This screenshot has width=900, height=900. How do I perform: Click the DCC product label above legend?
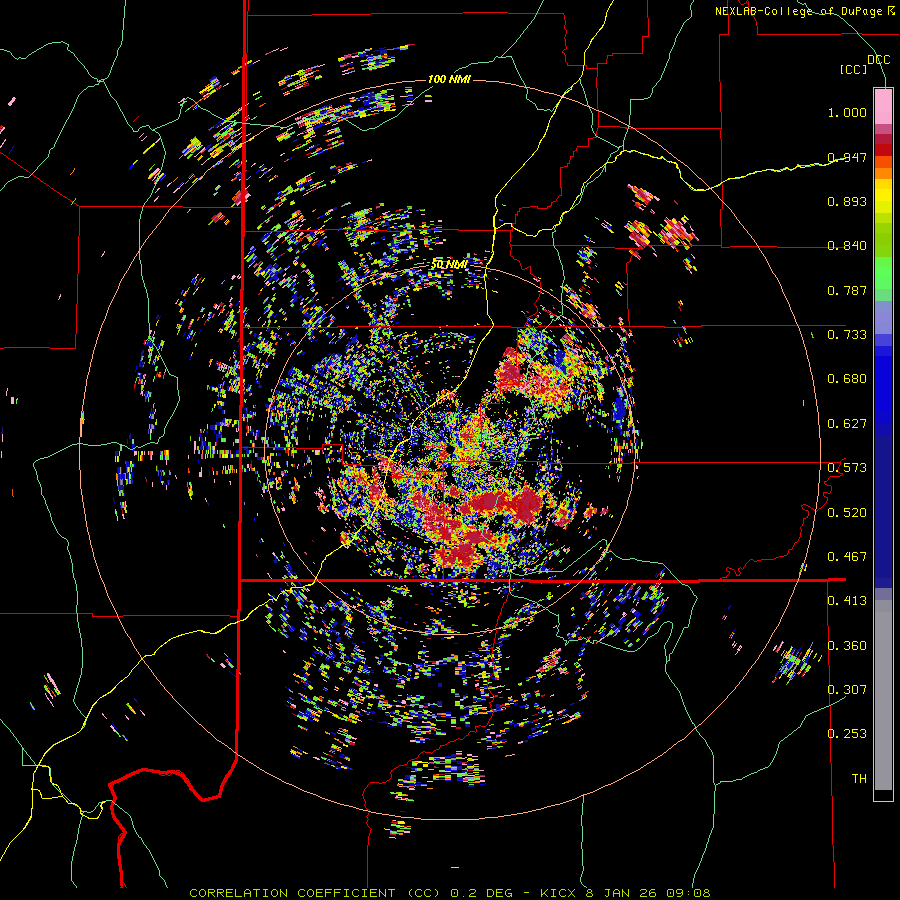878,60
